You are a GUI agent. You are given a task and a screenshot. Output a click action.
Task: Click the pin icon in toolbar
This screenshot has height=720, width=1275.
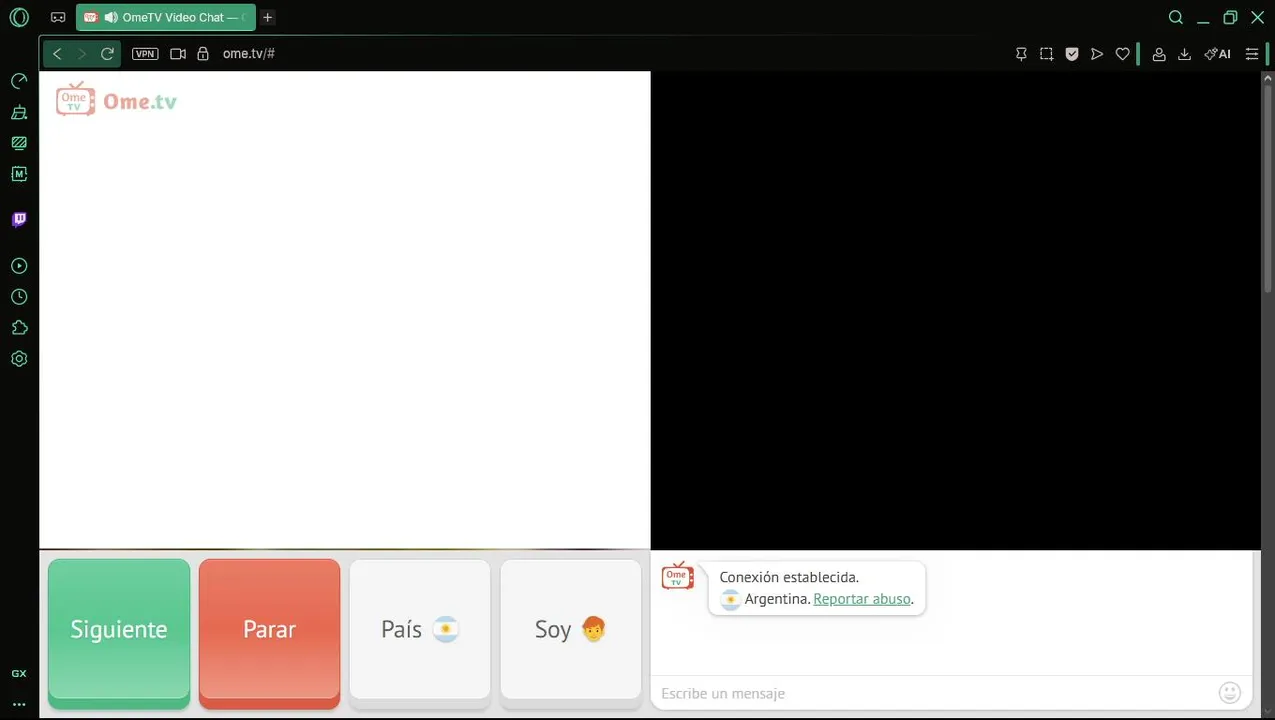pyautogui.click(x=1021, y=54)
